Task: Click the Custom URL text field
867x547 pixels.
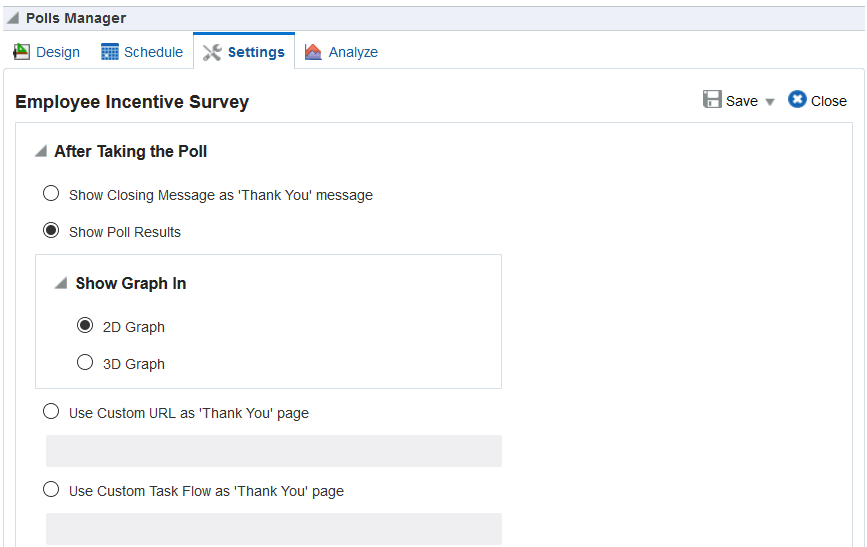Action: click(x=273, y=451)
